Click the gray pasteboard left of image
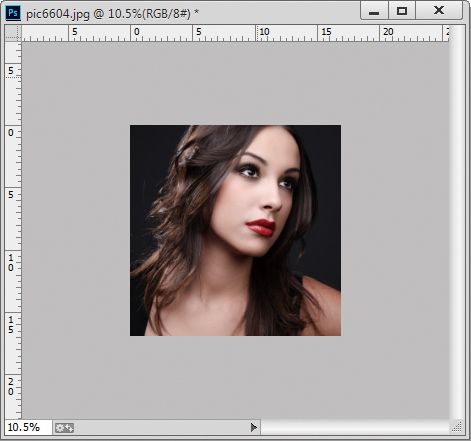471x441 pixels. (76, 230)
